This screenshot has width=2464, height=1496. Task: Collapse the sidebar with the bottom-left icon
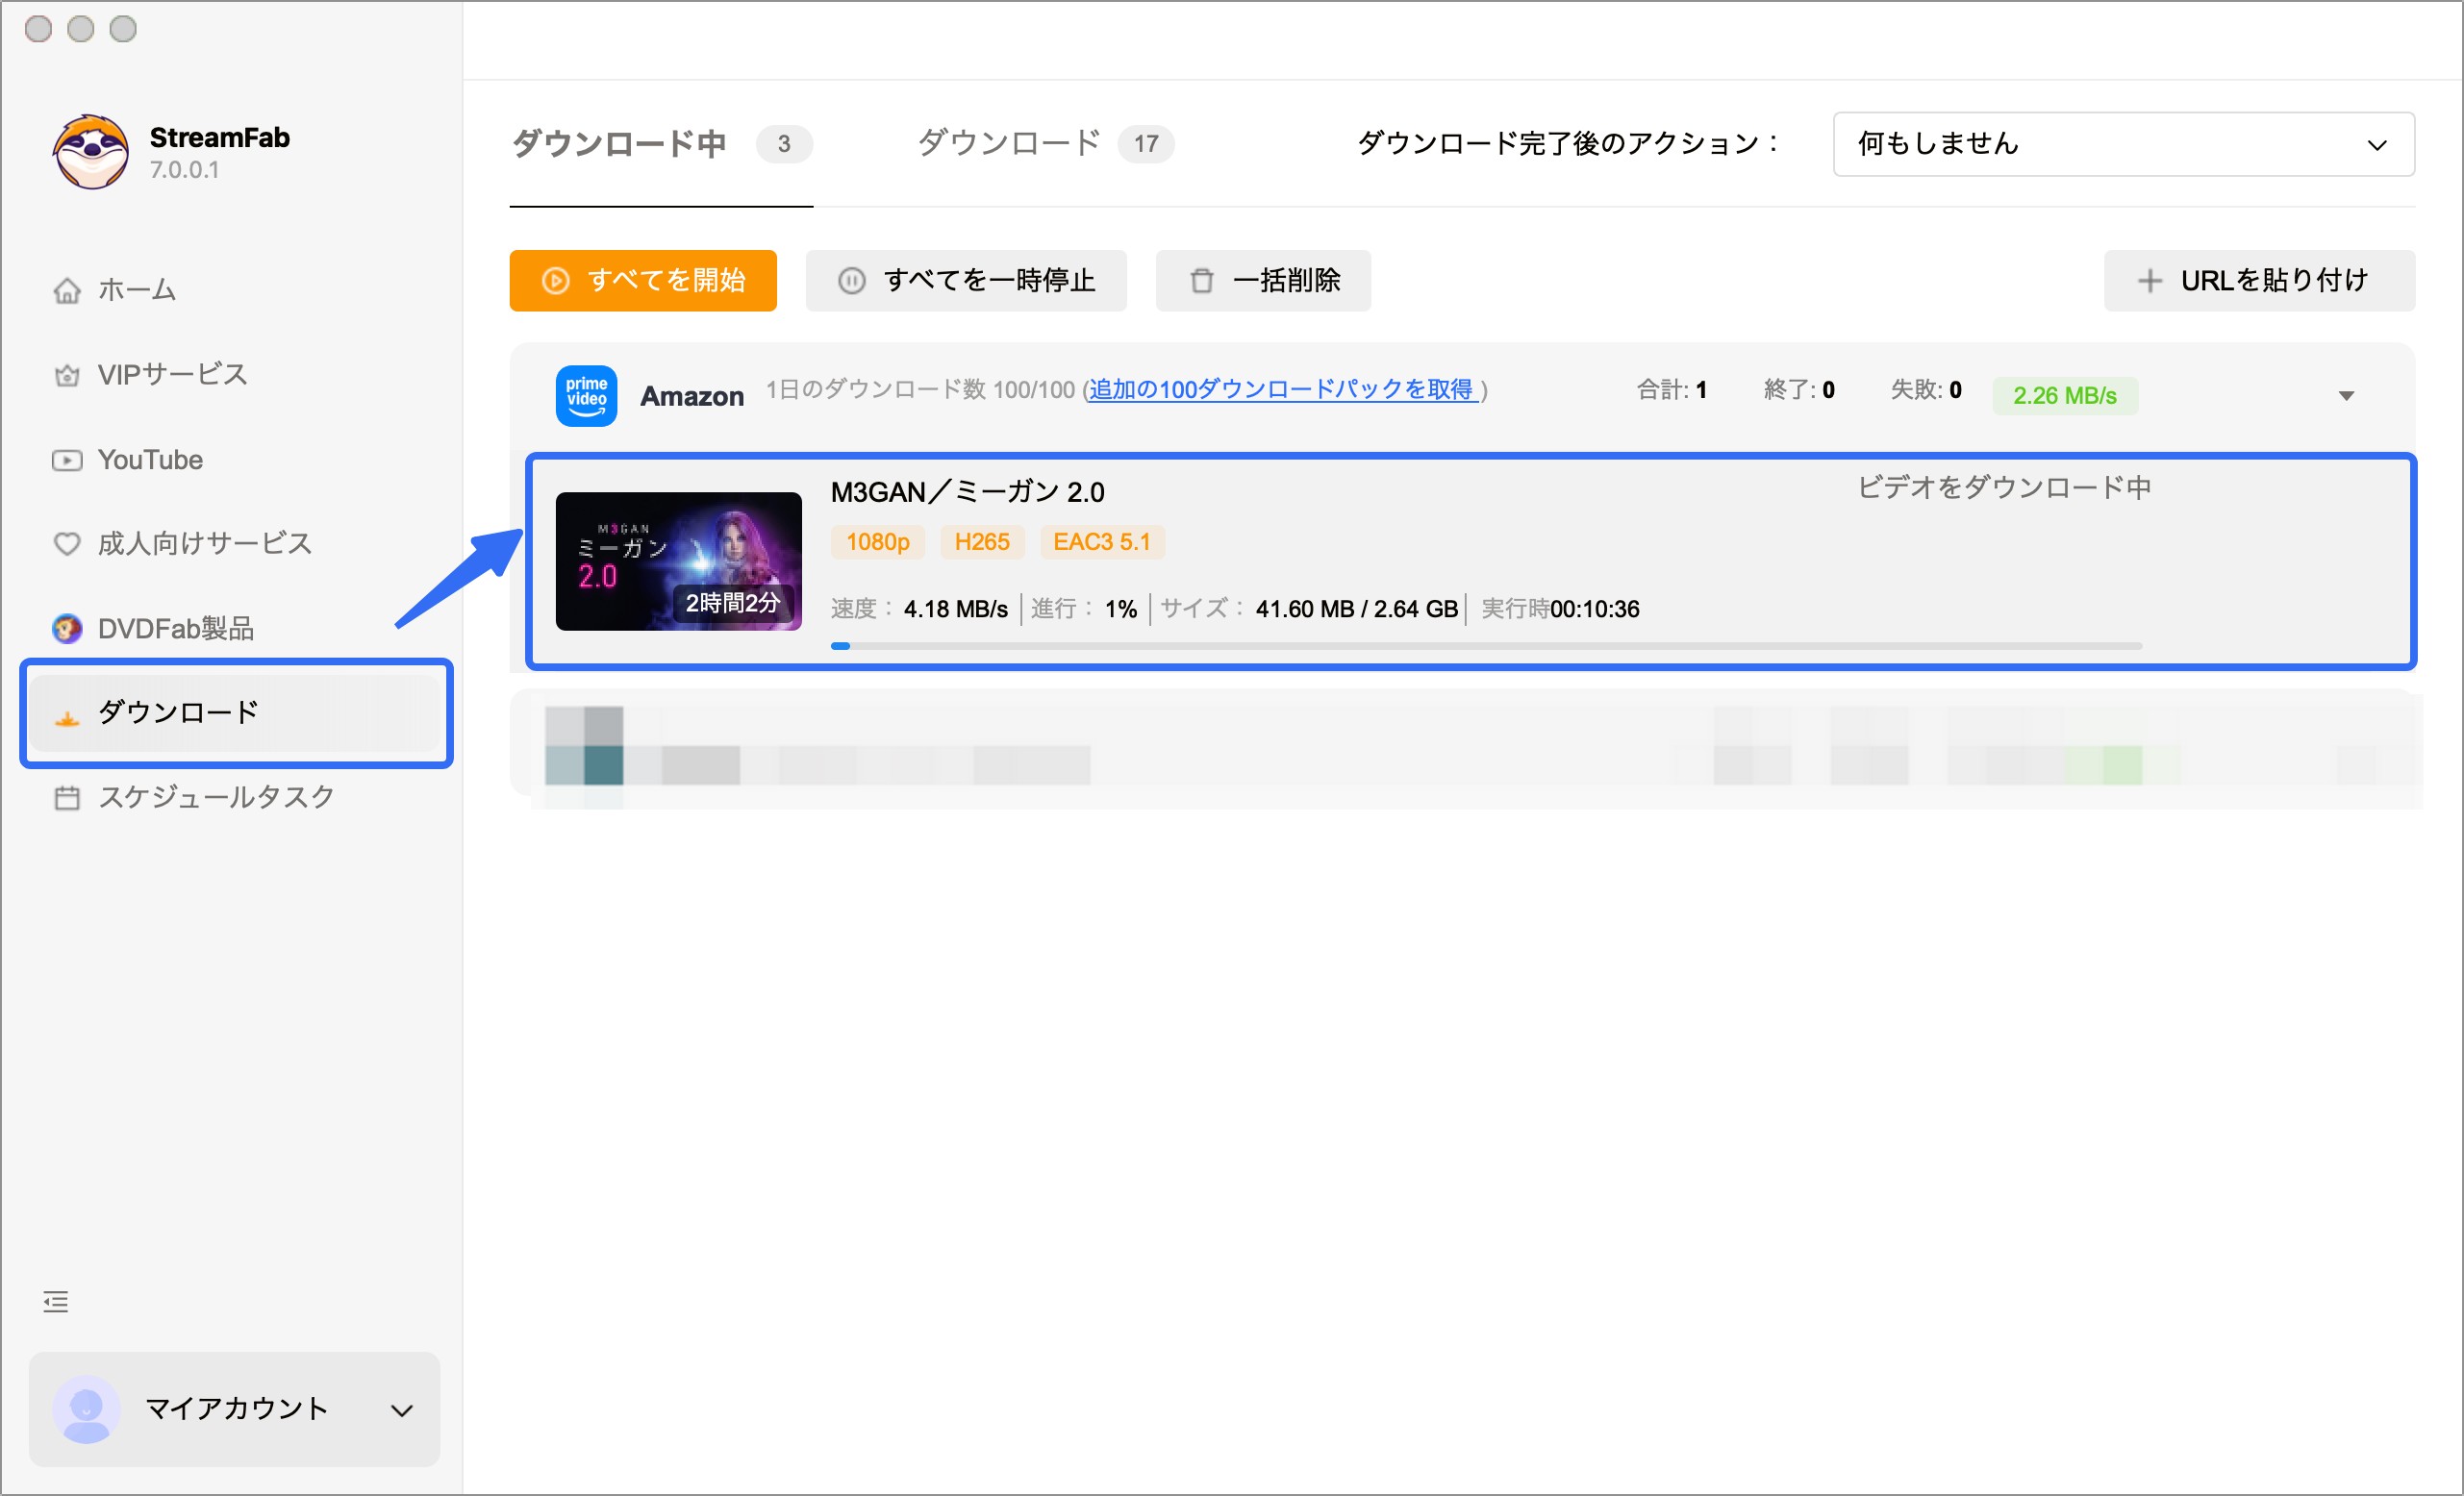[55, 1301]
